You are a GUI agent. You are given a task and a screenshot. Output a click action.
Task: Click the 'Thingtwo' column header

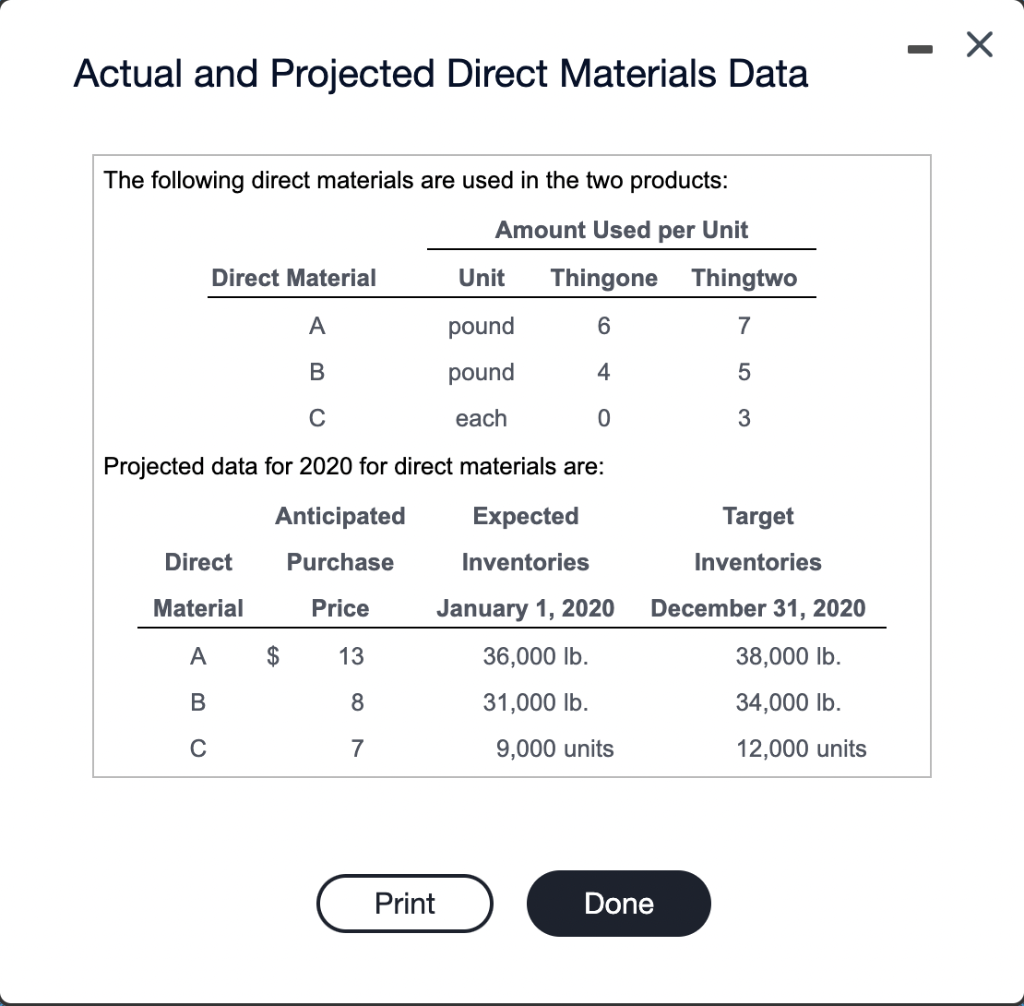tap(744, 278)
